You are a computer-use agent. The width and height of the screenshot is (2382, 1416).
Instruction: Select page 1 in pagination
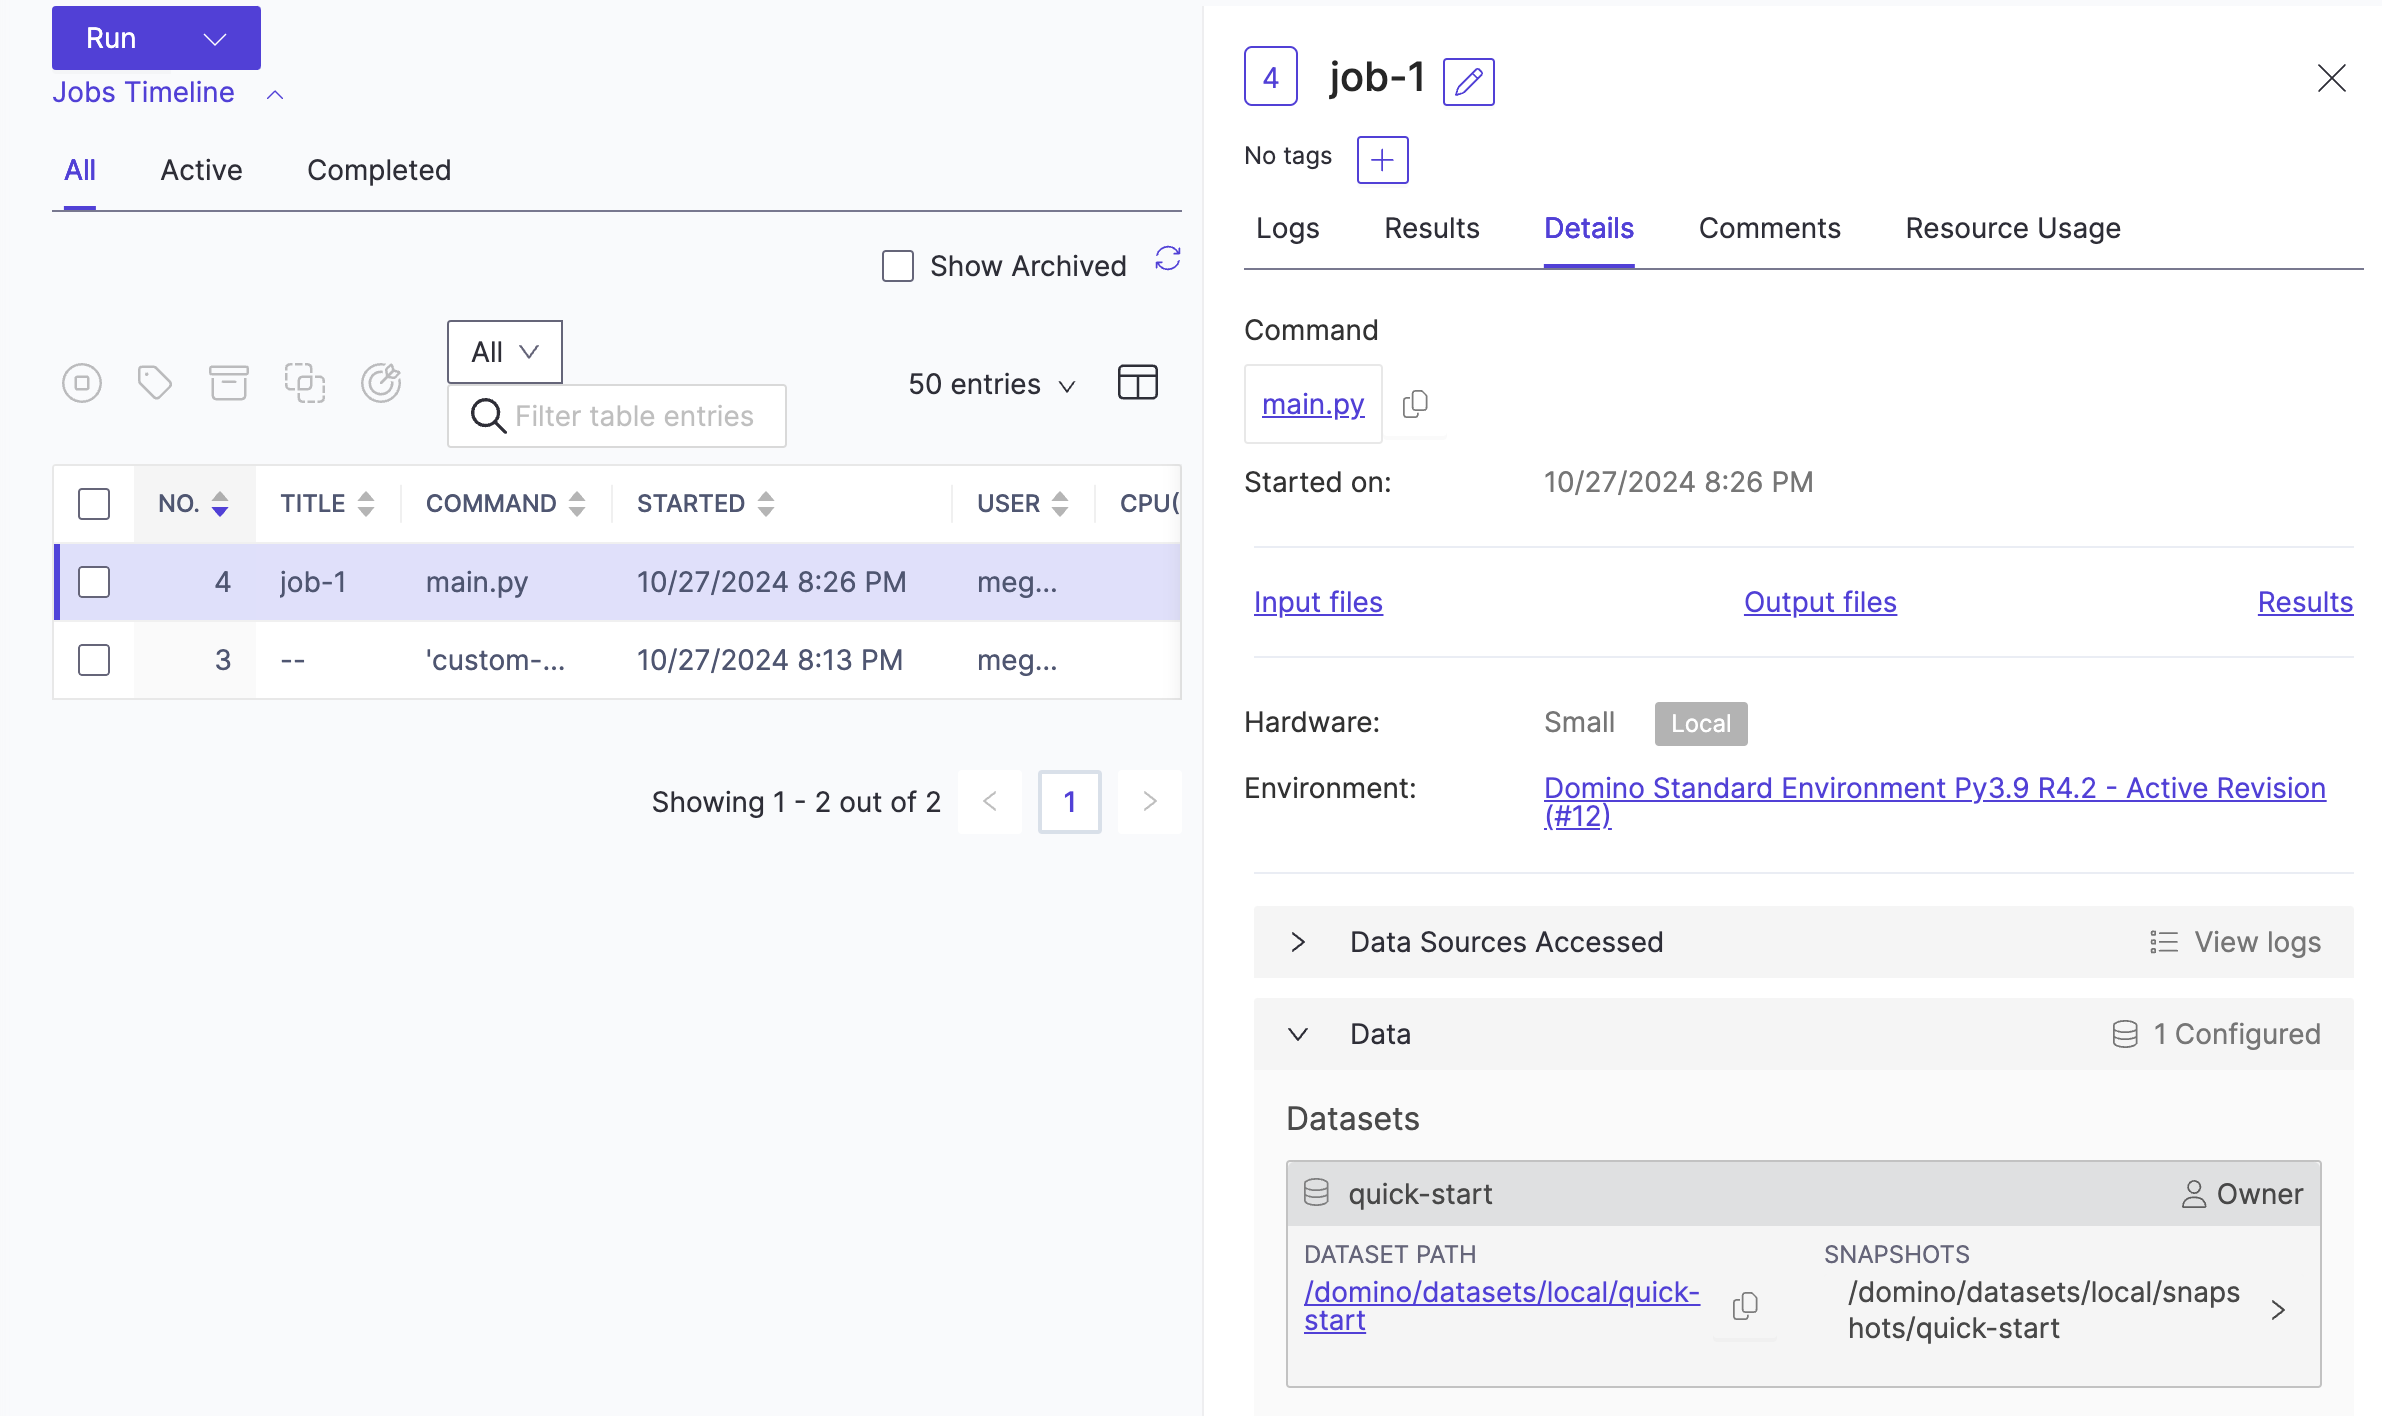(1070, 801)
